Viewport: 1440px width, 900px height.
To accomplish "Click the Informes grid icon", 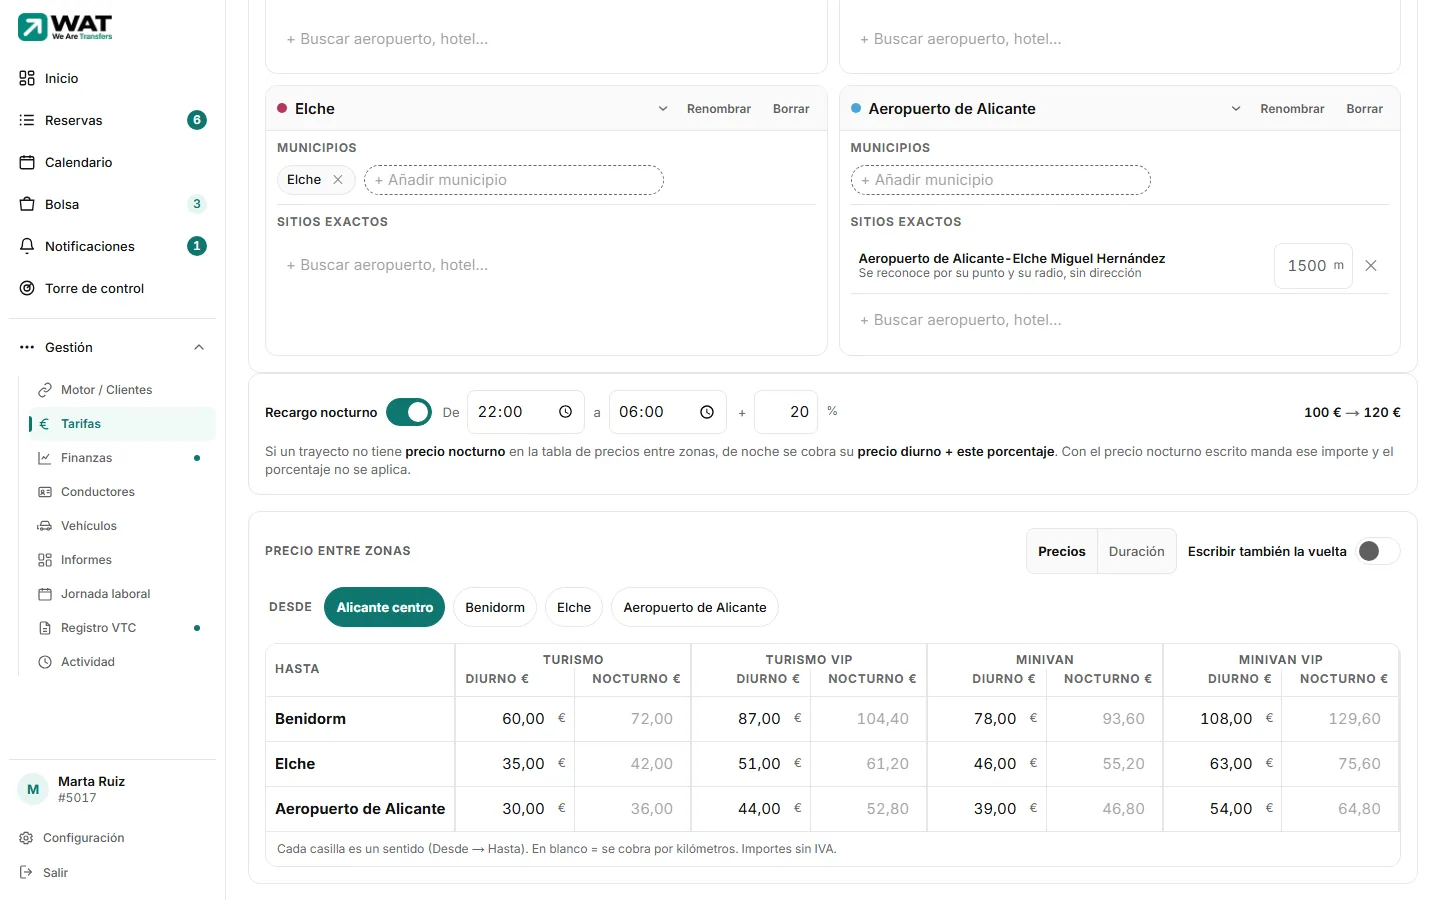I will tap(45, 560).
